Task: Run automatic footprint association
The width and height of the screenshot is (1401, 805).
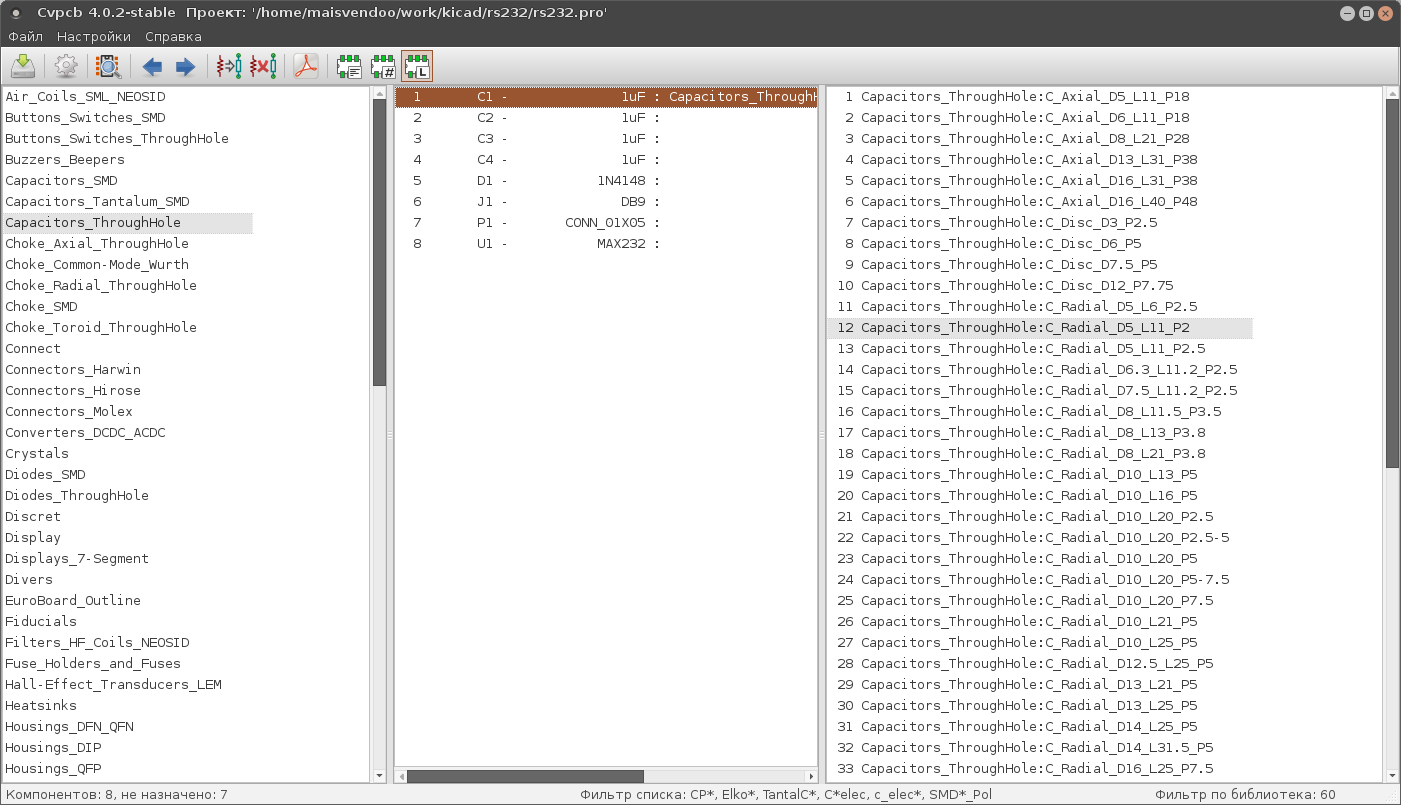Action: 229,67
